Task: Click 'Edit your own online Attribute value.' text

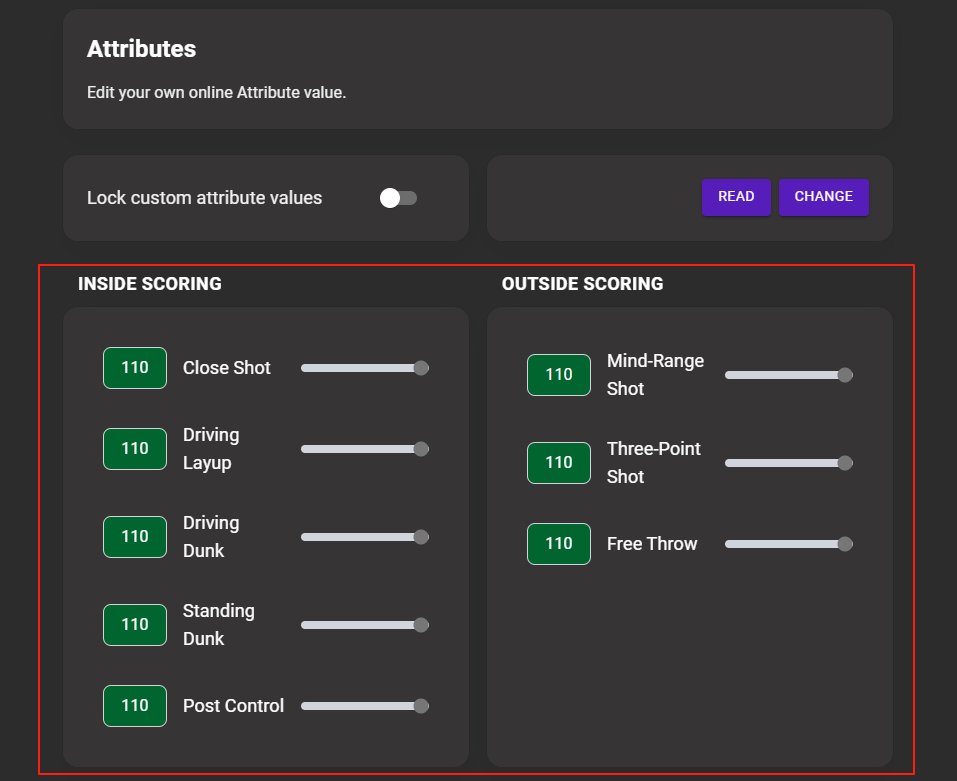Action: [216, 93]
